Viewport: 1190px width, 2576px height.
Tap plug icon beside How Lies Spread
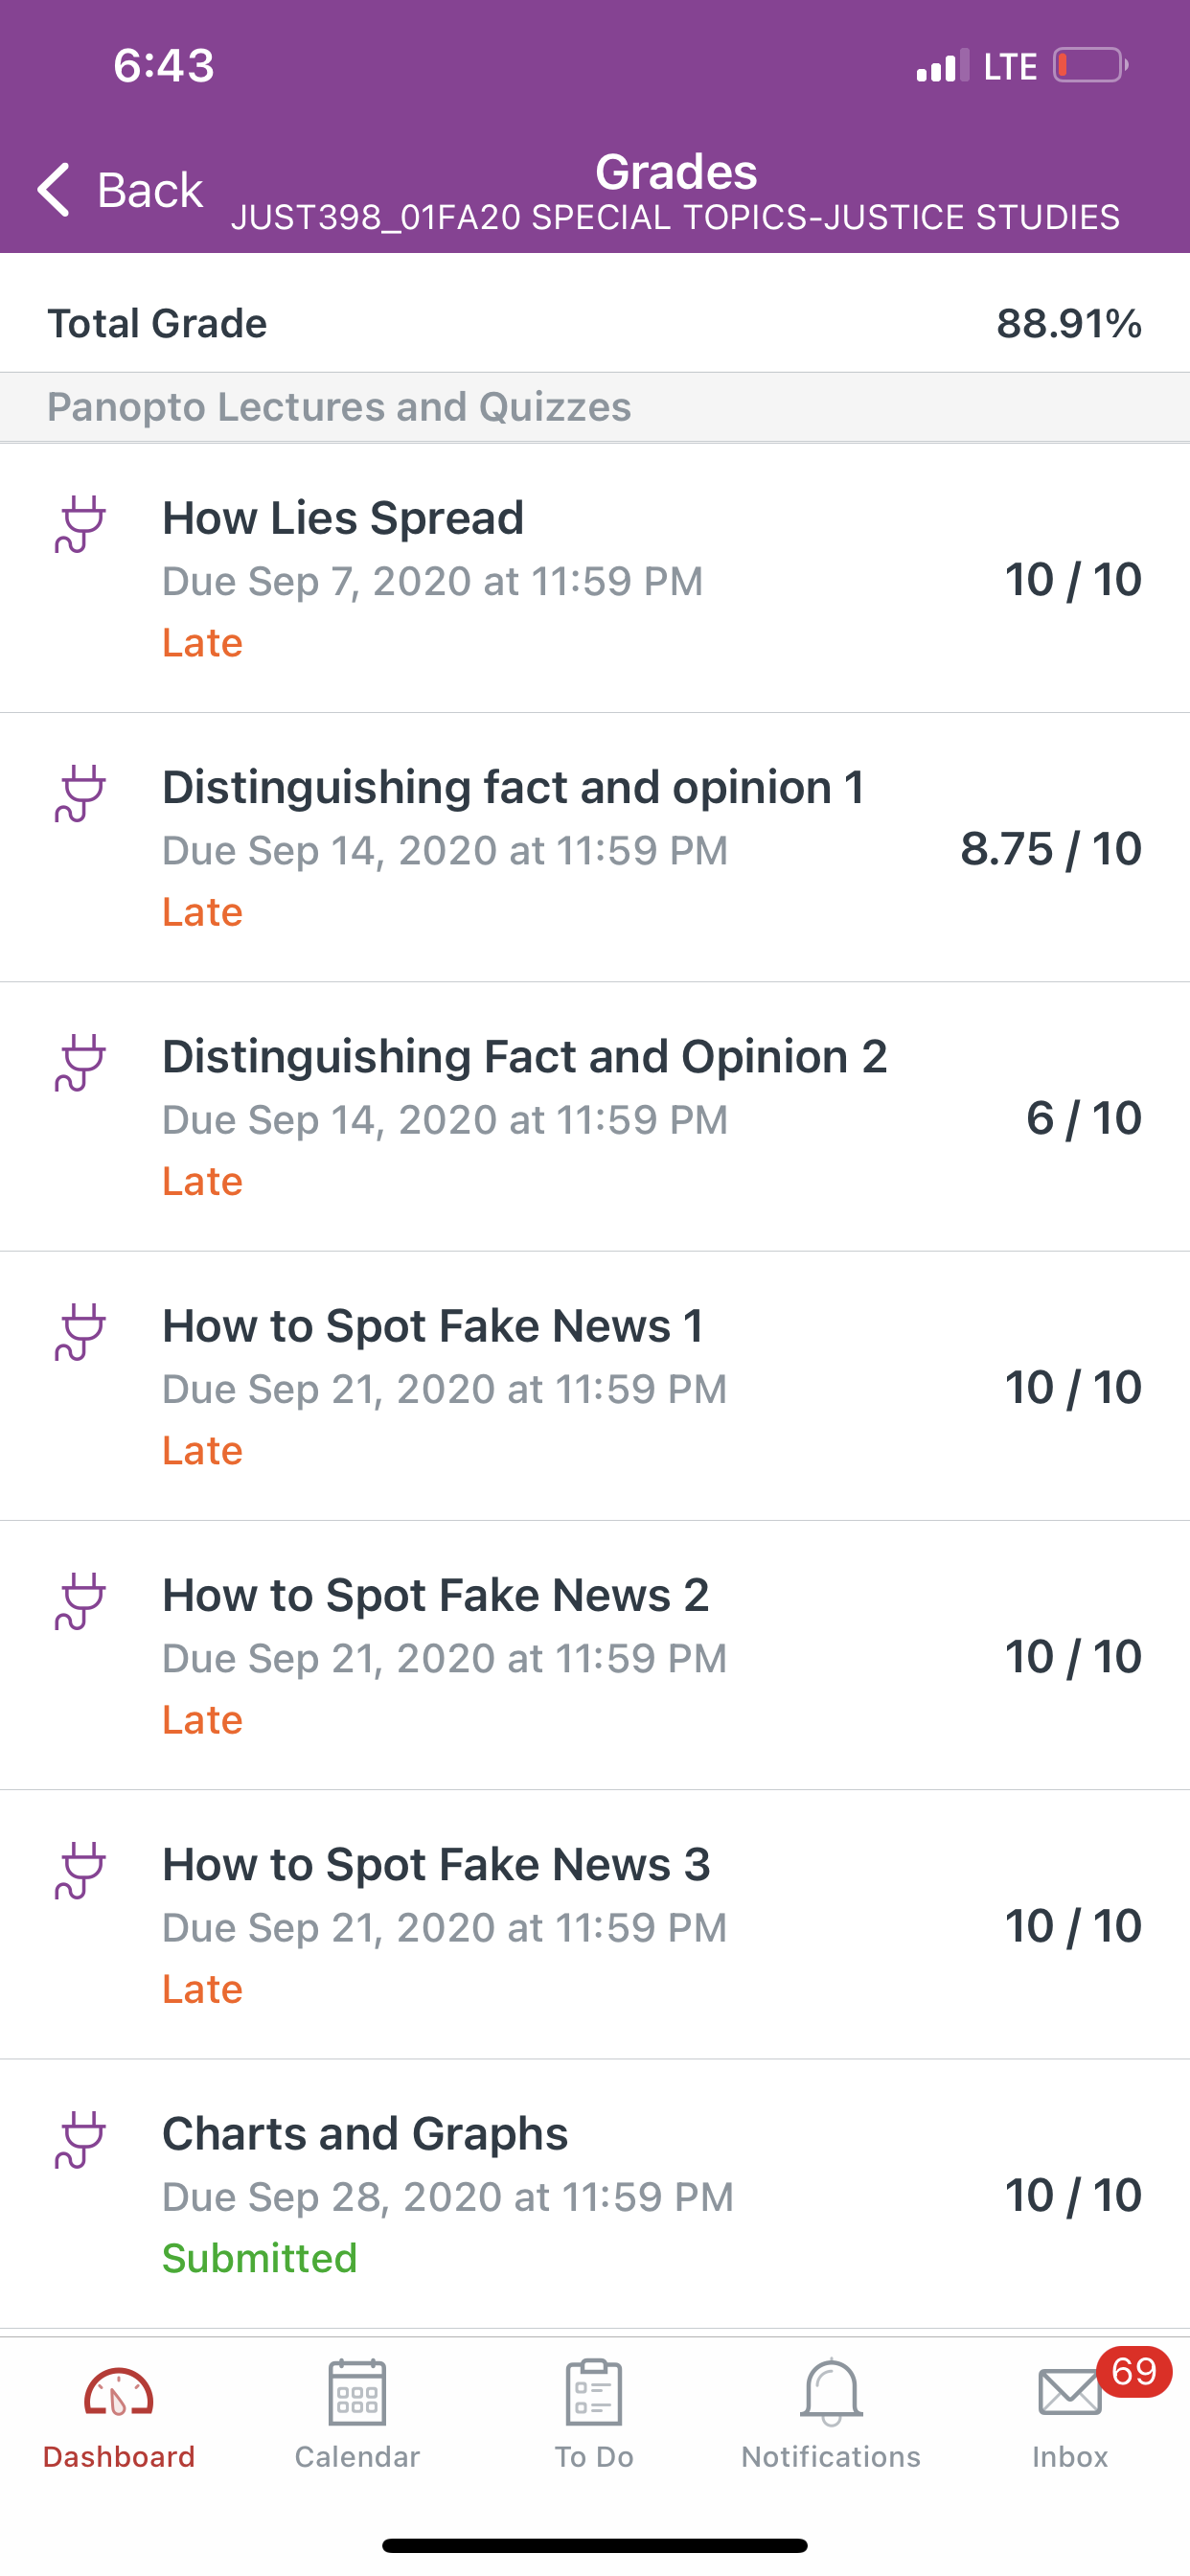pyautogui.click(x=80, y=525)
